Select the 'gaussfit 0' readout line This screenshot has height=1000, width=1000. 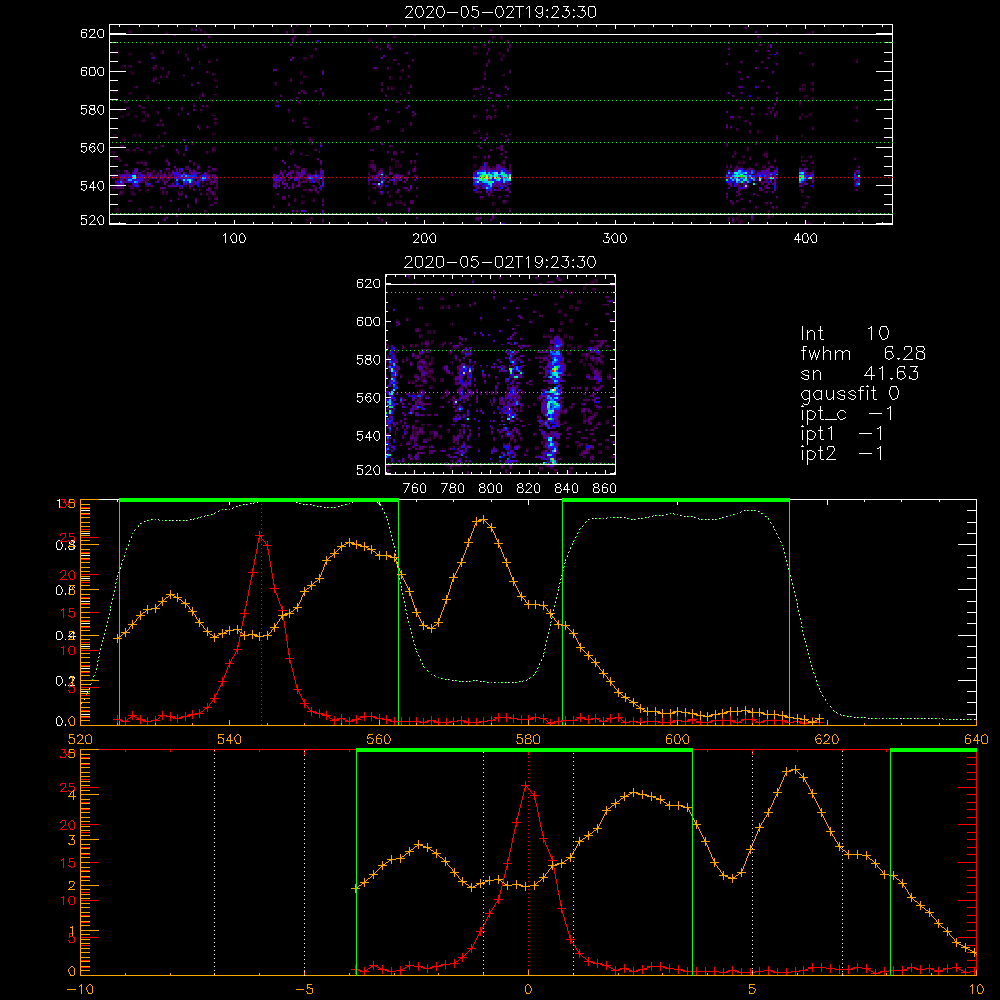tap(849, 393)
